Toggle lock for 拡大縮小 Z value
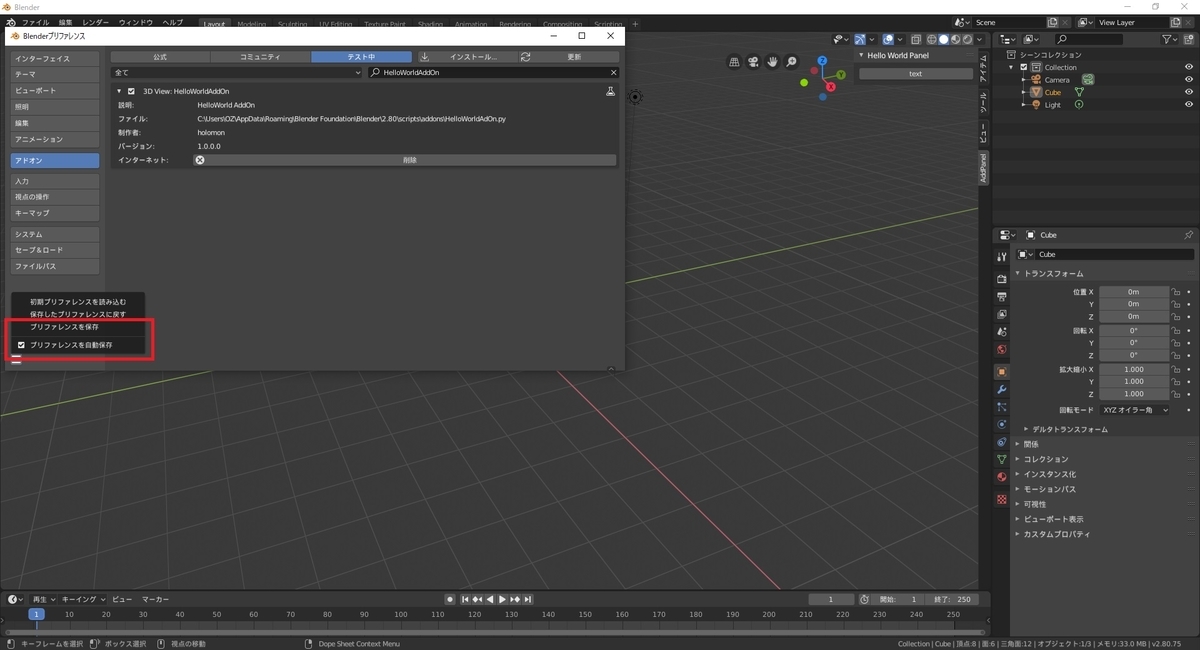Screen dimensions: 1200x650 click(1176, 394)
